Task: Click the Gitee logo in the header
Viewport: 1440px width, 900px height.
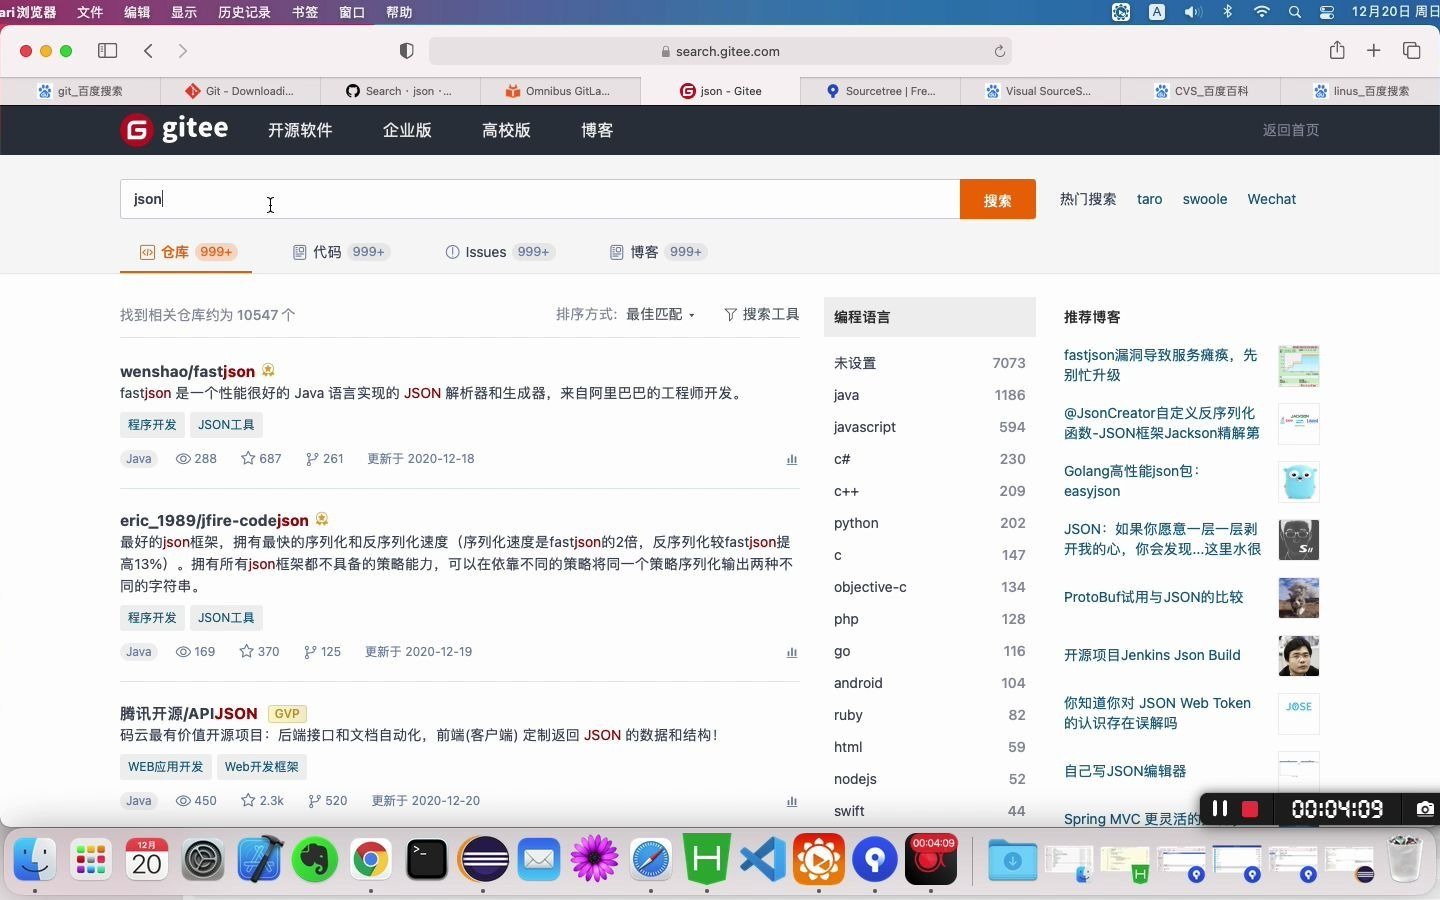Action: 174,129
